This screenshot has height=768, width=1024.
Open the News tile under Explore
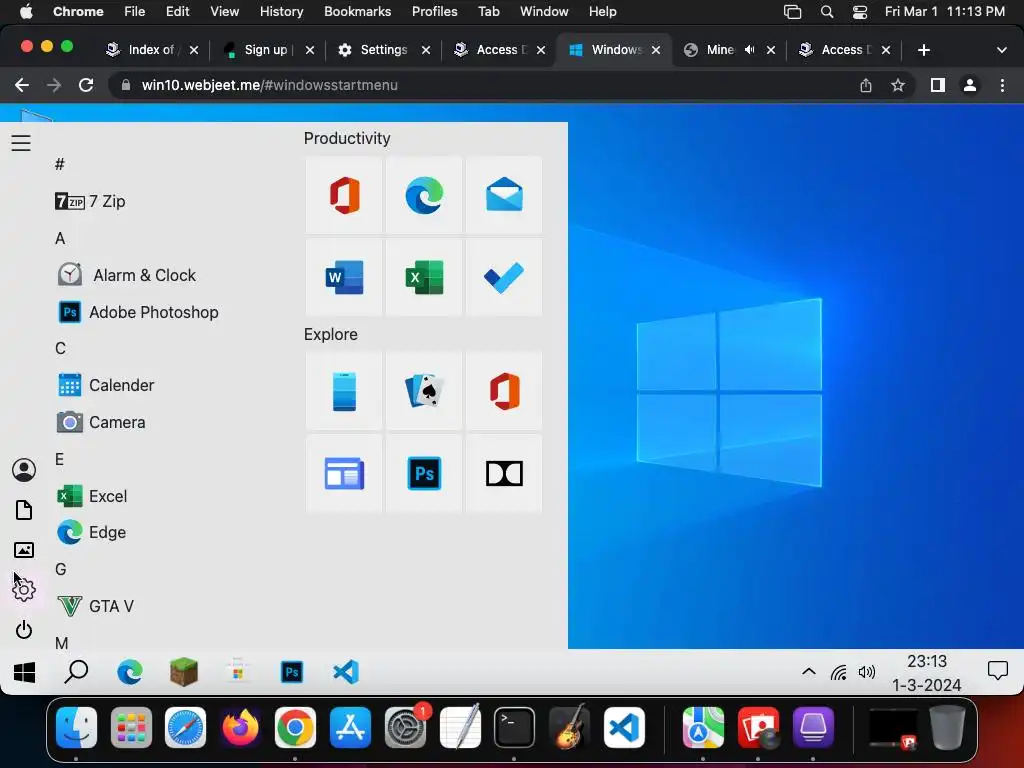344,473
